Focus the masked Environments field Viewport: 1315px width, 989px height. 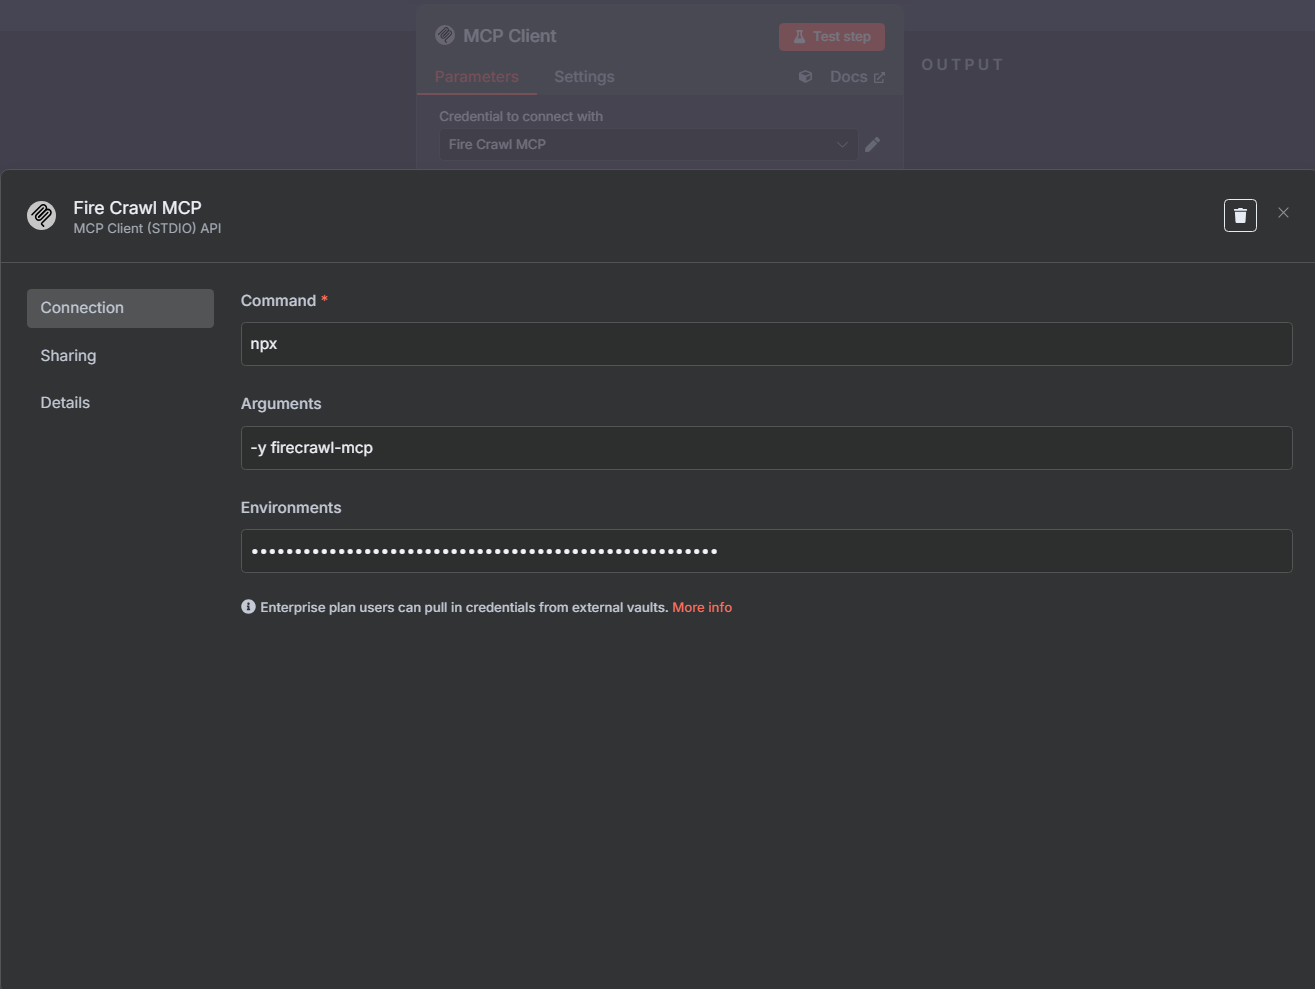pos(766,551)
